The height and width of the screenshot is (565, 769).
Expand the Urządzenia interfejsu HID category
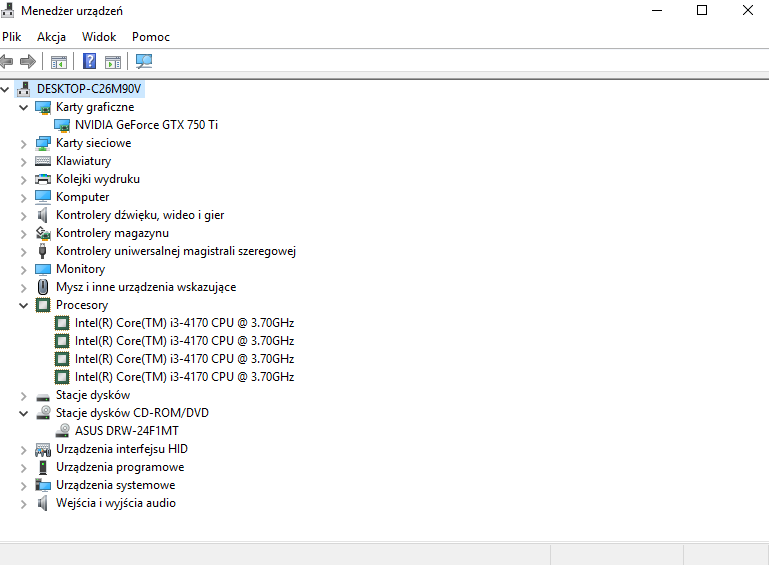(x=24, y=450)
